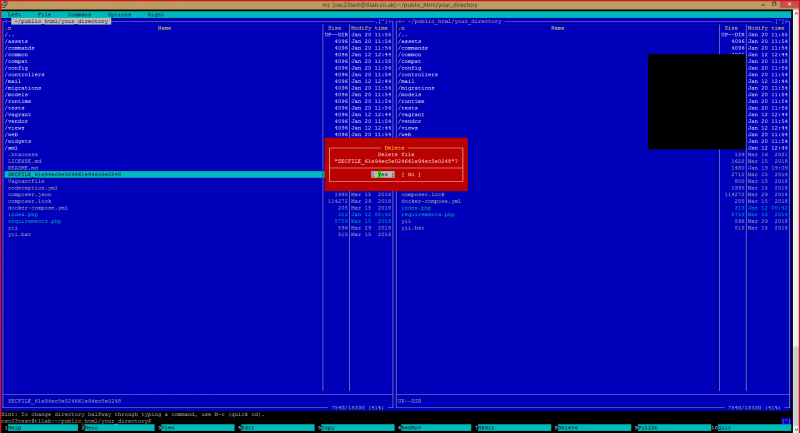Open the Left menu
800x433 pixels.
point(14,14)
